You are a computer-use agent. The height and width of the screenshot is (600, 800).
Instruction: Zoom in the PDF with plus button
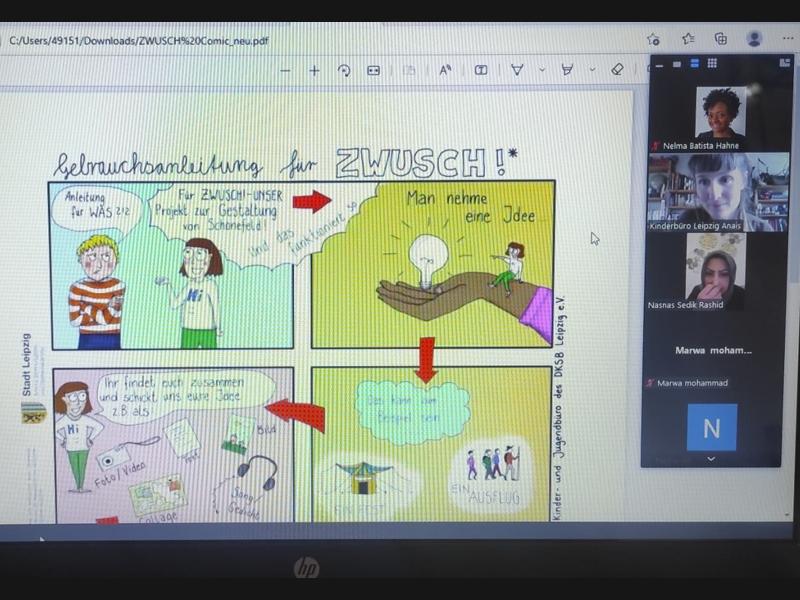click(314, 71)
